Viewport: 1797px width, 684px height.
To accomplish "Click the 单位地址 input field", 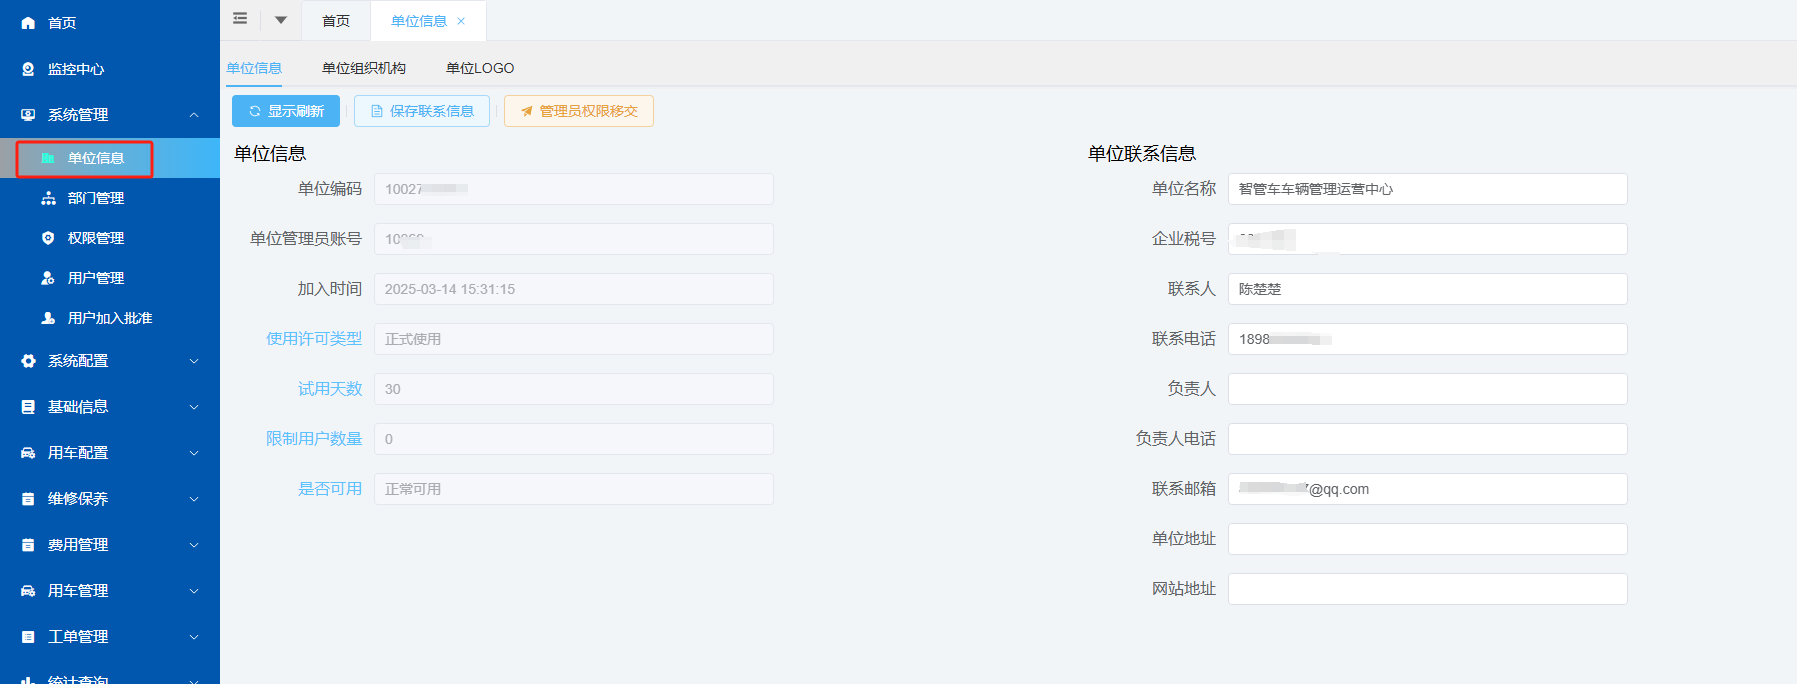I will tap(1427, 539).
